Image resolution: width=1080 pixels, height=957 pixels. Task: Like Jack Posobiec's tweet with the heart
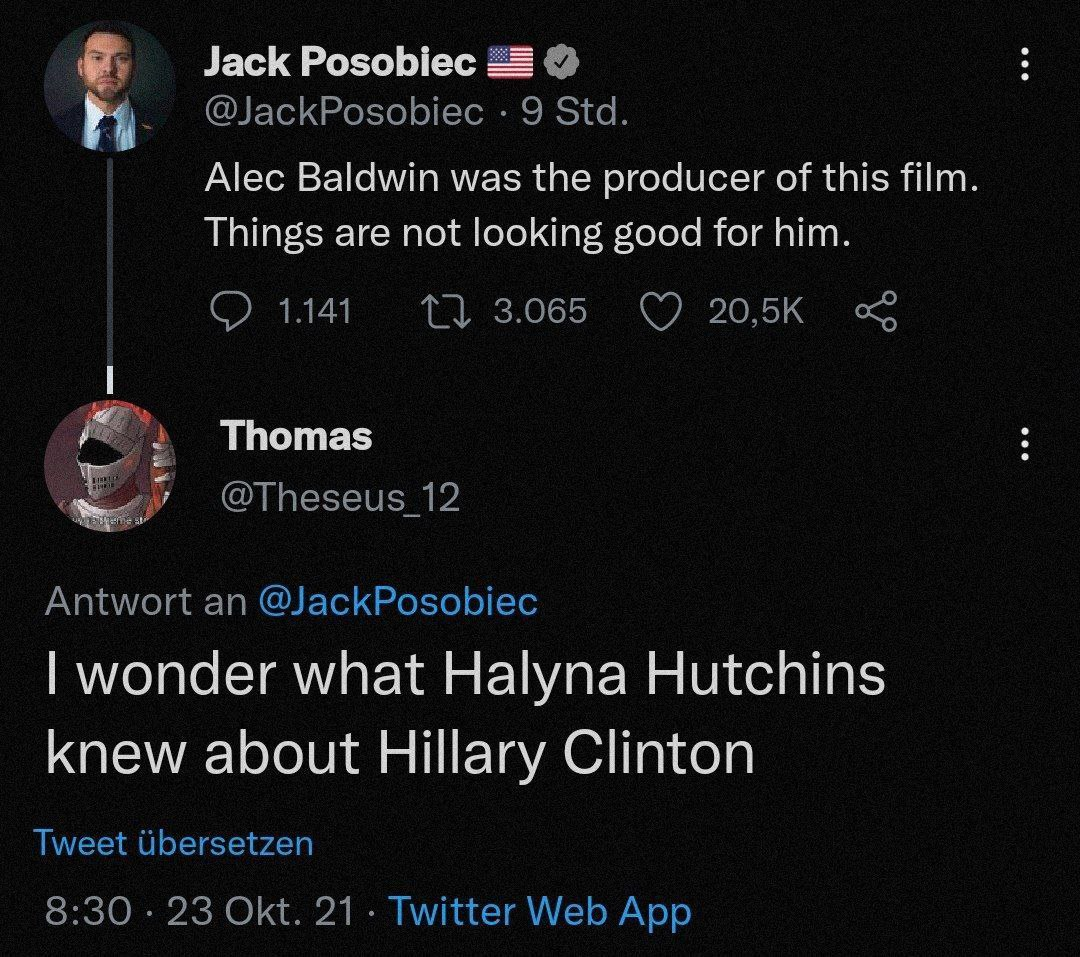pos(659,312)
